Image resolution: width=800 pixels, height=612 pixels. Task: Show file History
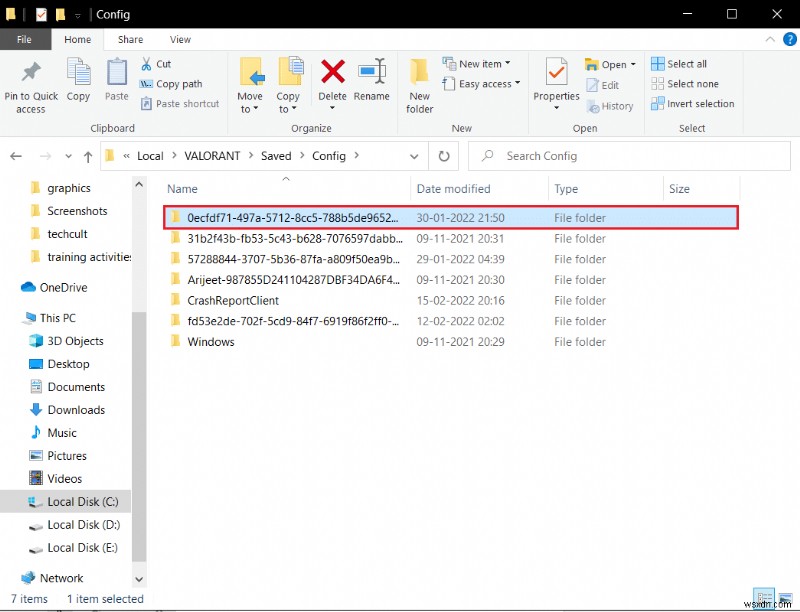610,106
